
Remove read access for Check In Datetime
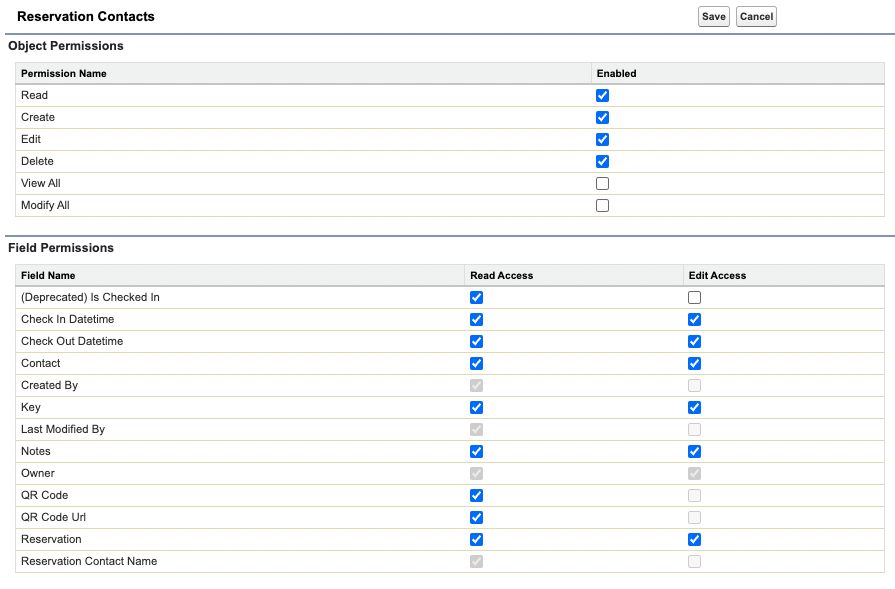tap(476, 320)
